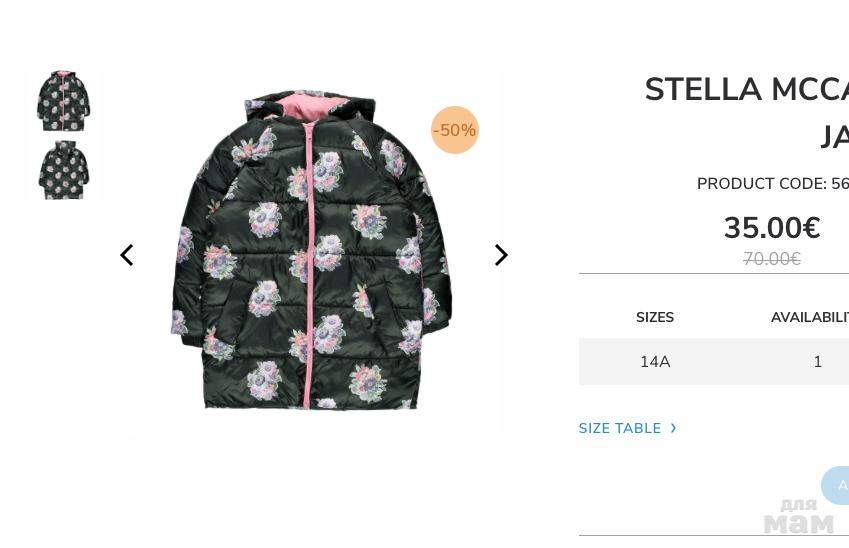Select the front view jacket thumbnail
The width and height of the screenshot is (849, 548).
pyautogui.click(x=63, y=101)
